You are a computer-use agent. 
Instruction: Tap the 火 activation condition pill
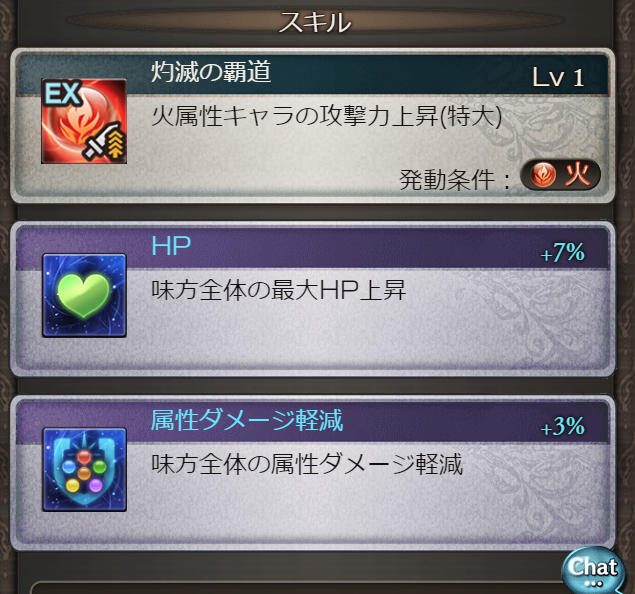pyautogui.click(x=560, y=175)
